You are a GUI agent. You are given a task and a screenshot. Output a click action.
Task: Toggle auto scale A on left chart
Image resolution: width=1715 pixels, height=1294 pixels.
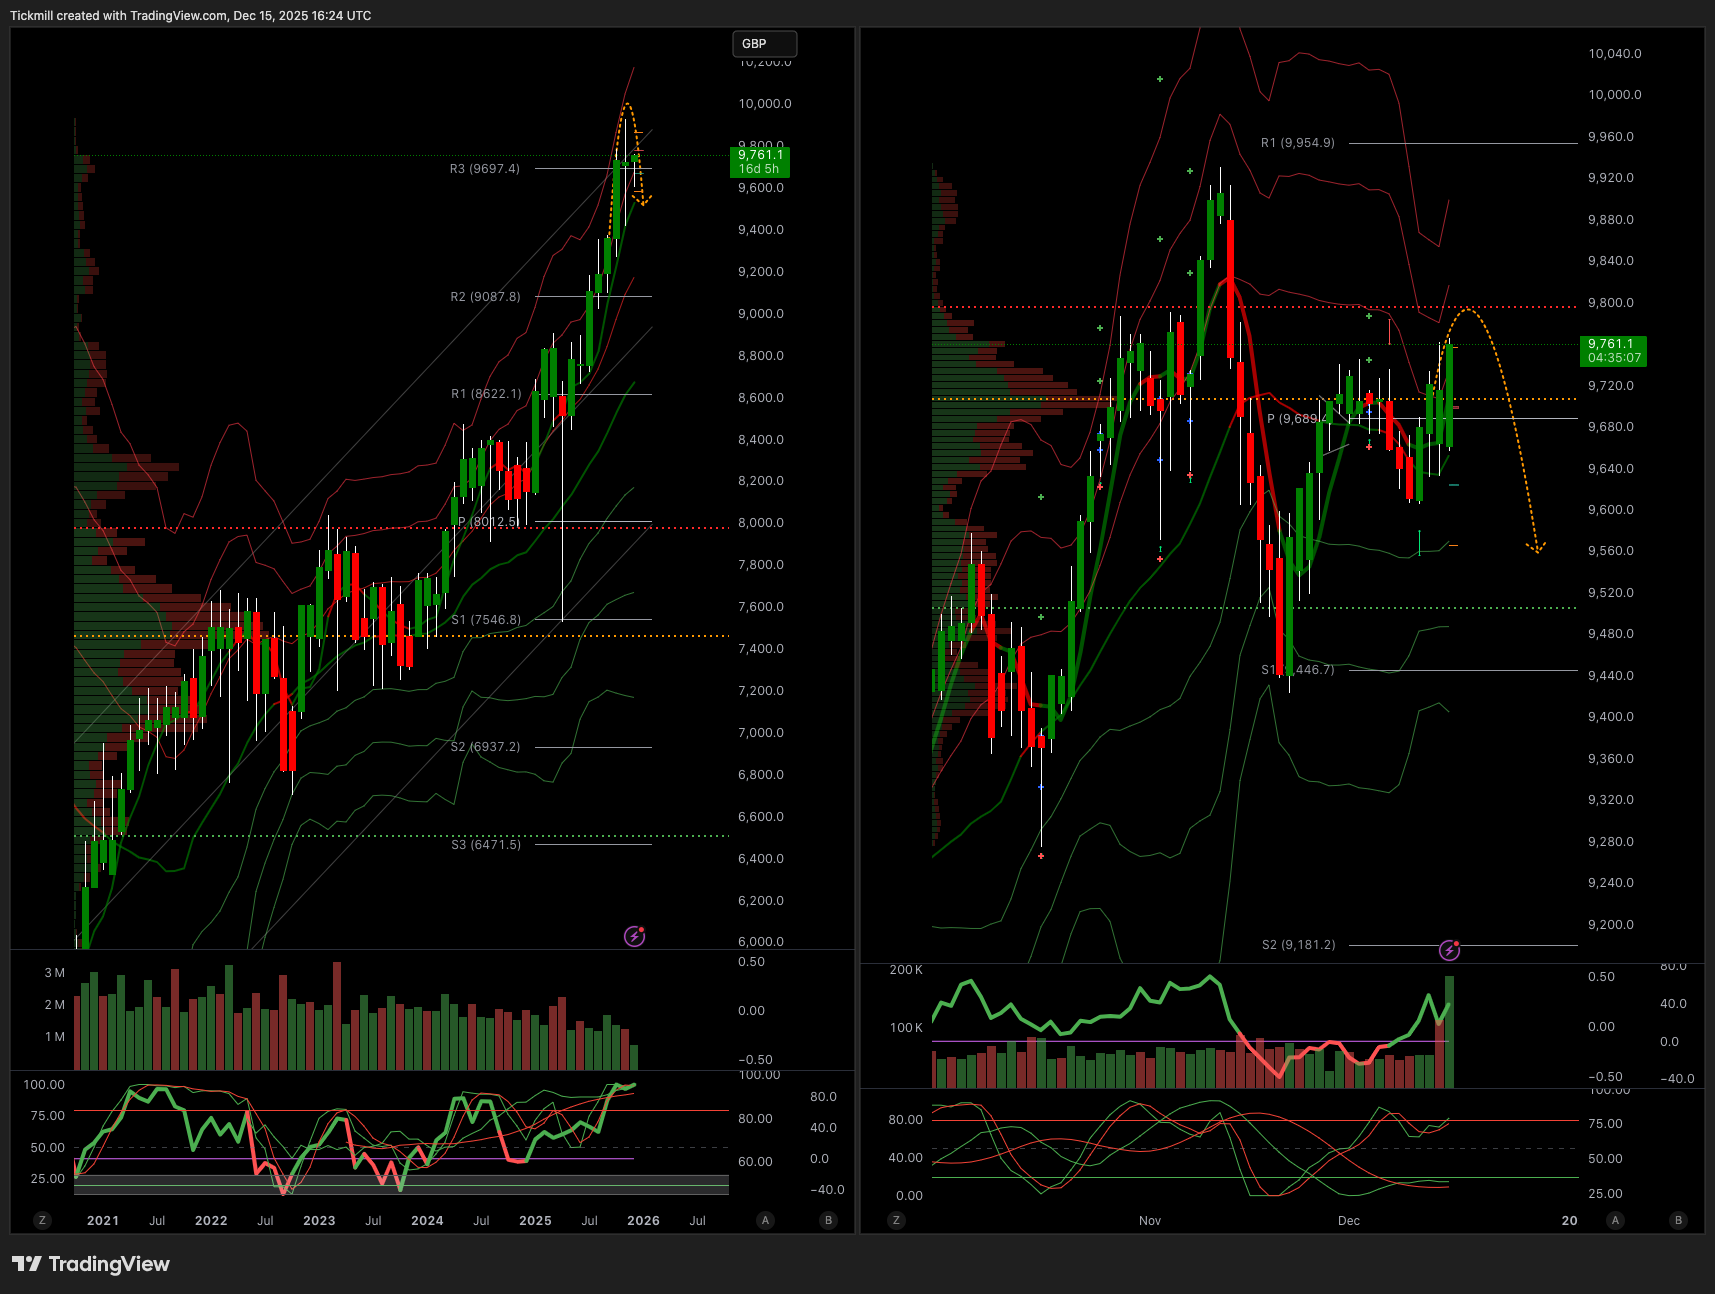click(765, 1220)
